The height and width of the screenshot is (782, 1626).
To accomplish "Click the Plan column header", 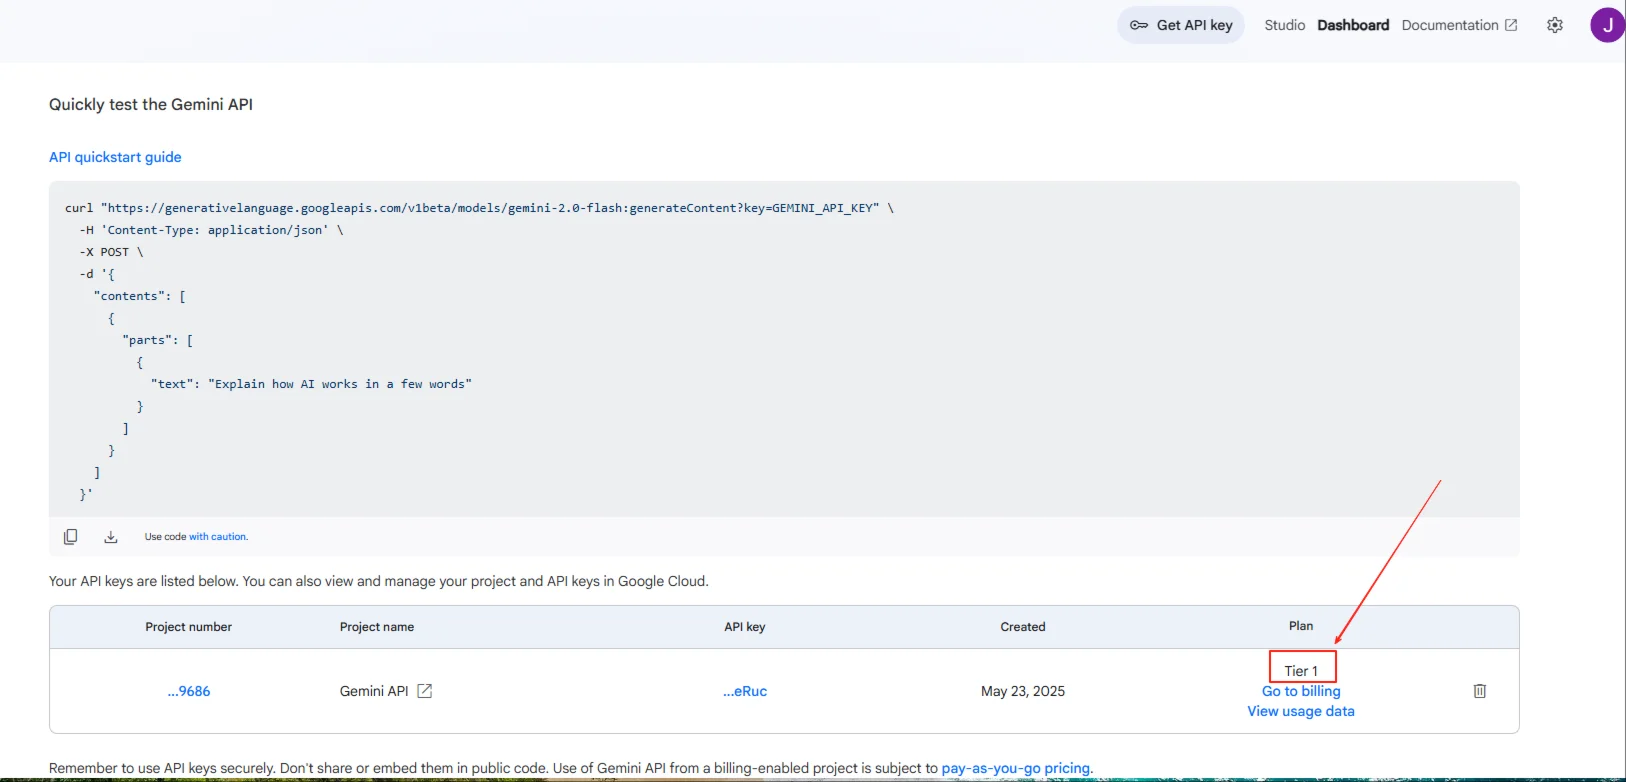I will click(x=1301, y=626).
